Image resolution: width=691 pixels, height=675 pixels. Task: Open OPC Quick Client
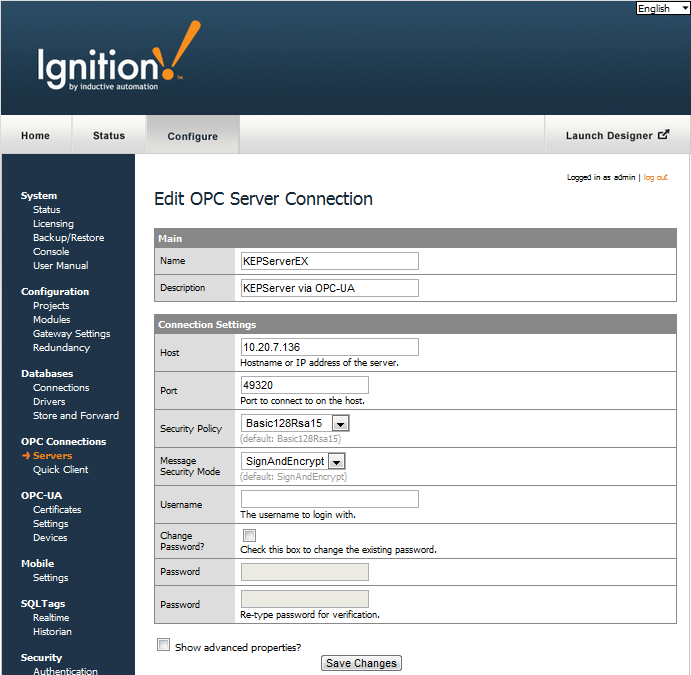pos(60,470)
